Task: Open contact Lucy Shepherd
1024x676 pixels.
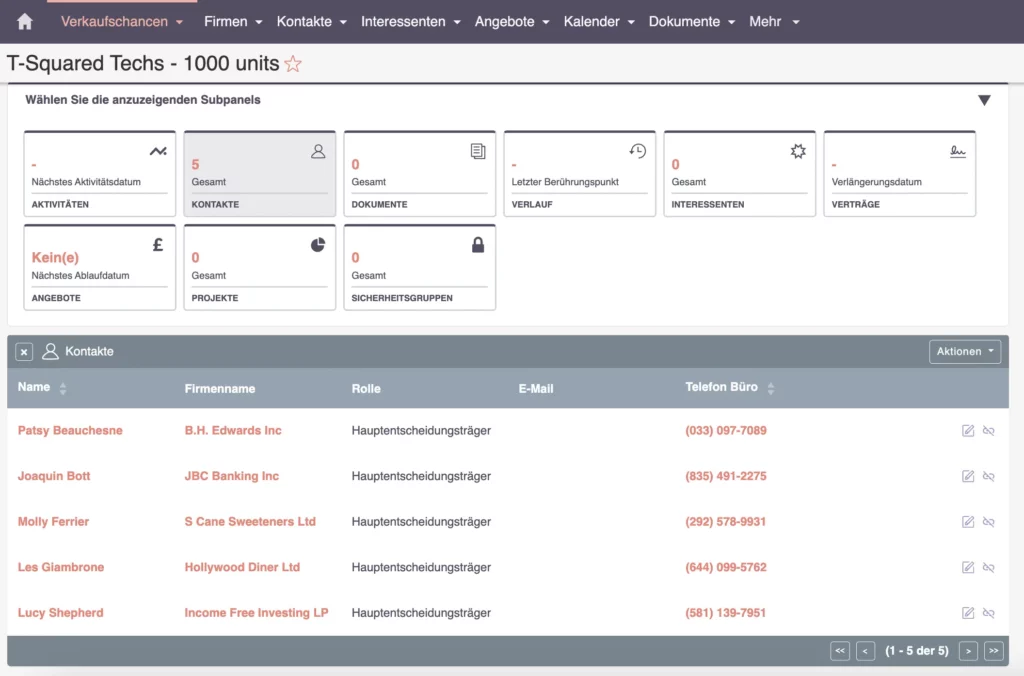Action: pos(61,613)
